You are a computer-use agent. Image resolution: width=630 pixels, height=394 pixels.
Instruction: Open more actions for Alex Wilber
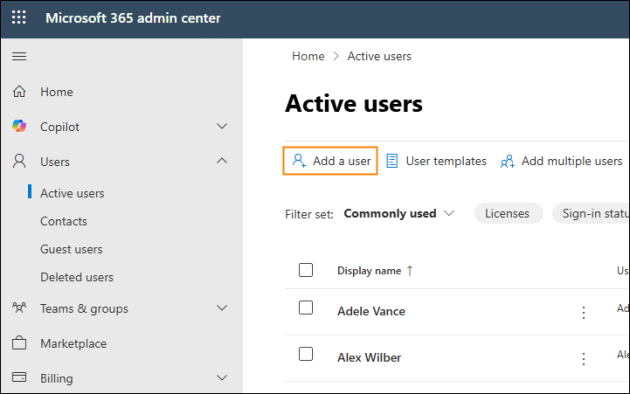click(x=583, y=358)
